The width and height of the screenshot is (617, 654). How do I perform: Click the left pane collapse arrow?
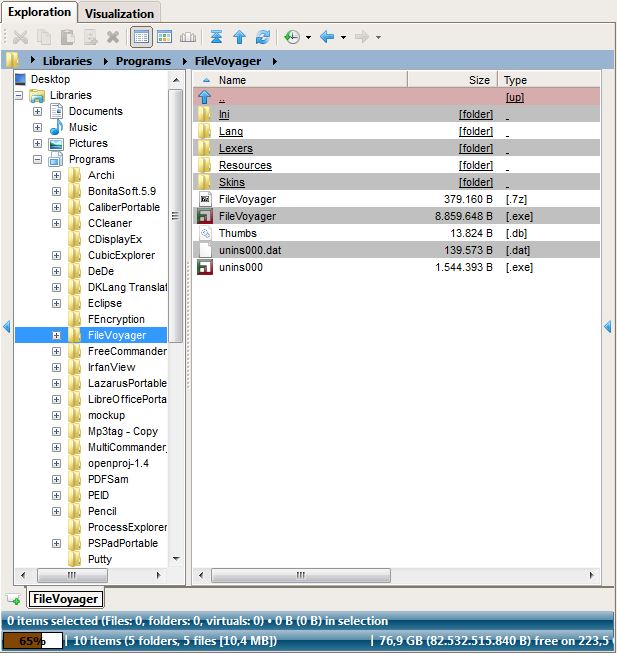(7, 327)
